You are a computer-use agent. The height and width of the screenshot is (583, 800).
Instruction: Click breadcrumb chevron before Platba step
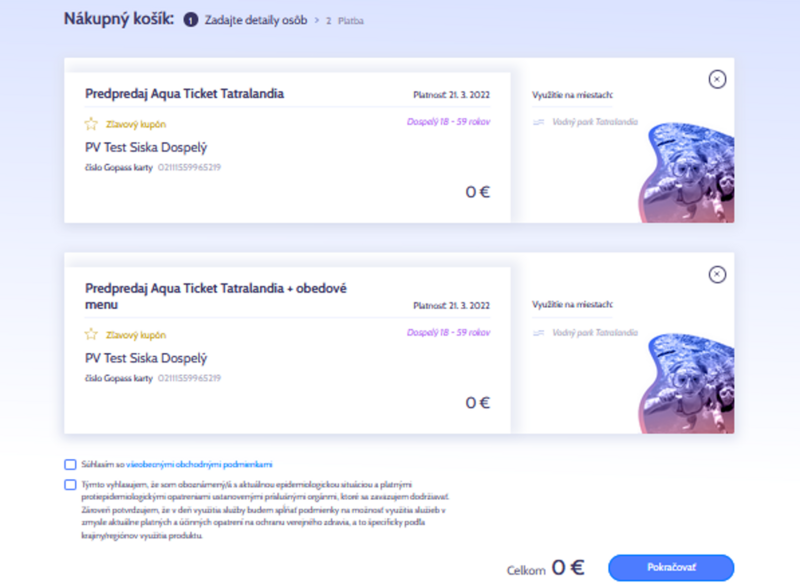316,20
